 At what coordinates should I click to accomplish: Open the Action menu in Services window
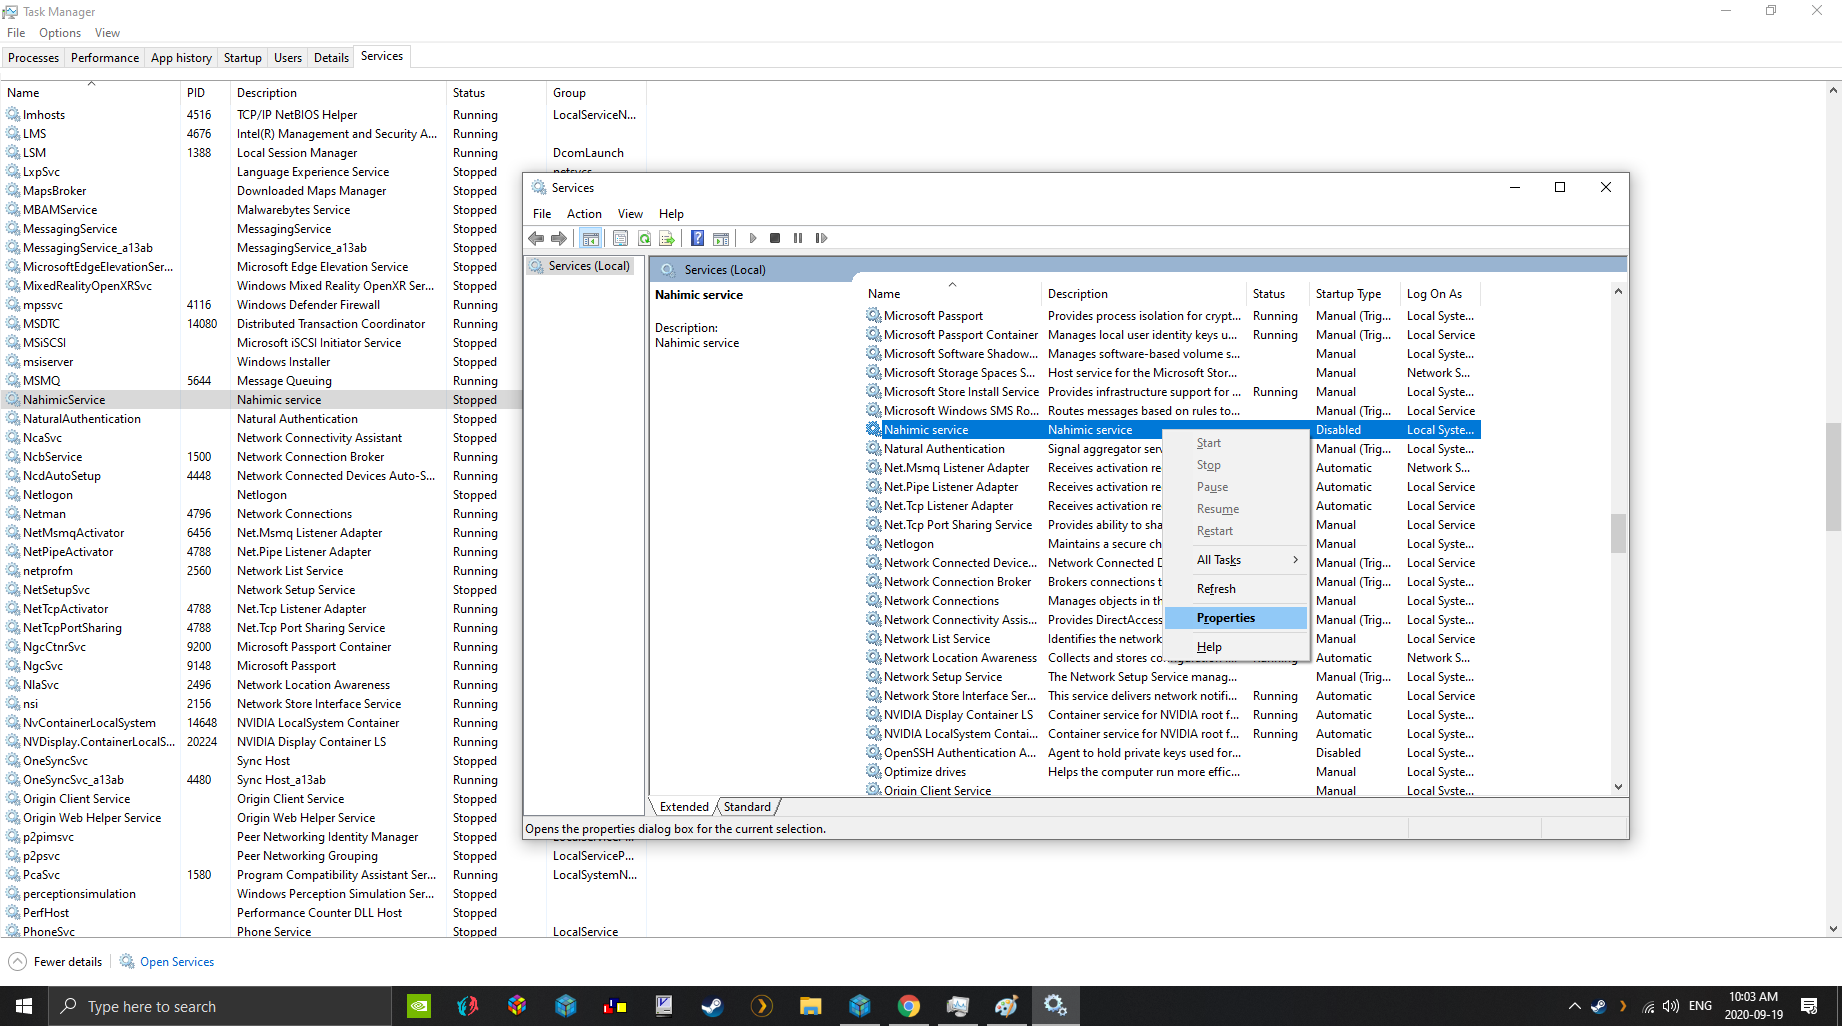tap(584, 214)
